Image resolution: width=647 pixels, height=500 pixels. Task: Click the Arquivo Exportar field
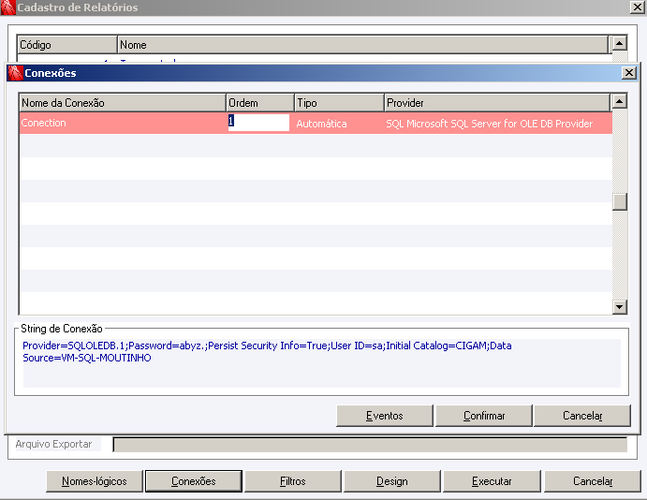coord(370,444)
